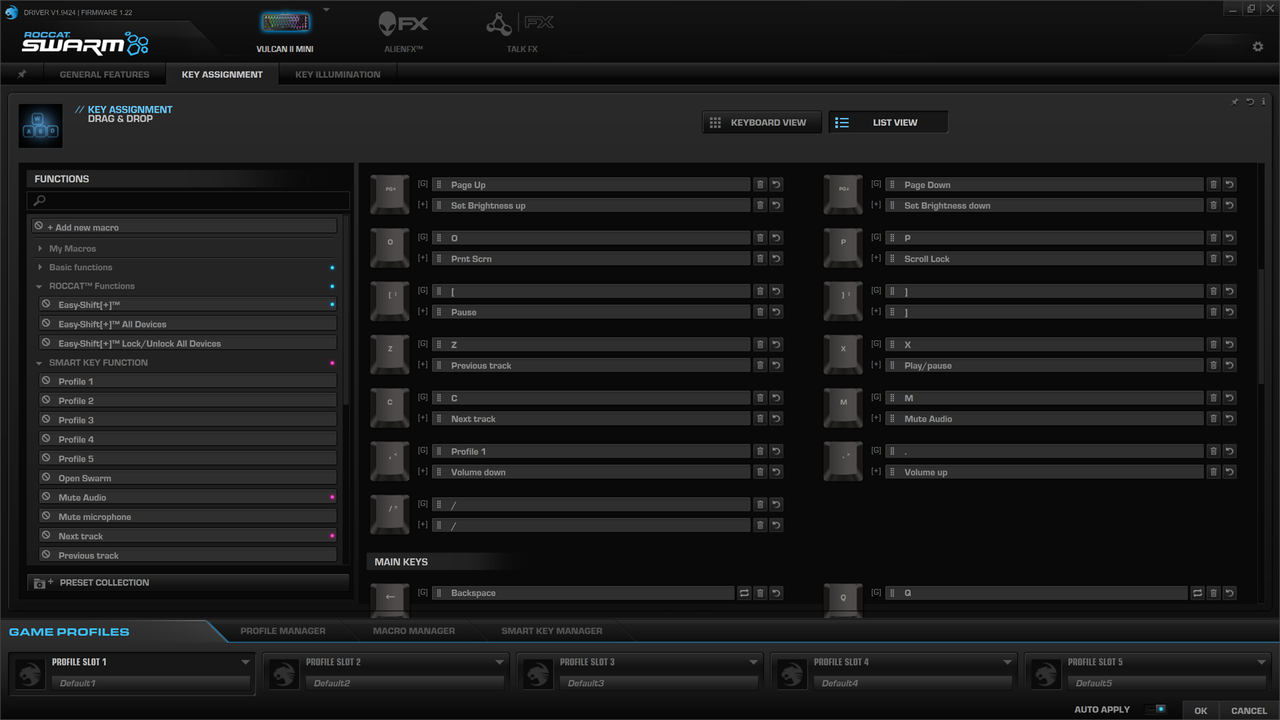Reset the Play/pause assignment to default
This screenshot has height=720, width=1280.
click(x=1229, y=366)
